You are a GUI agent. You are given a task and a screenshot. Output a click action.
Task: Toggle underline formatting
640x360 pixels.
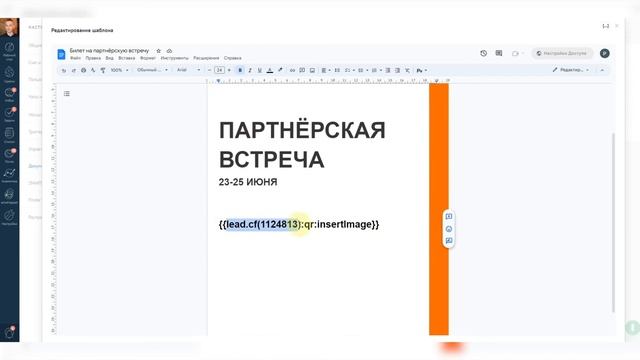[x=260, y=70]
